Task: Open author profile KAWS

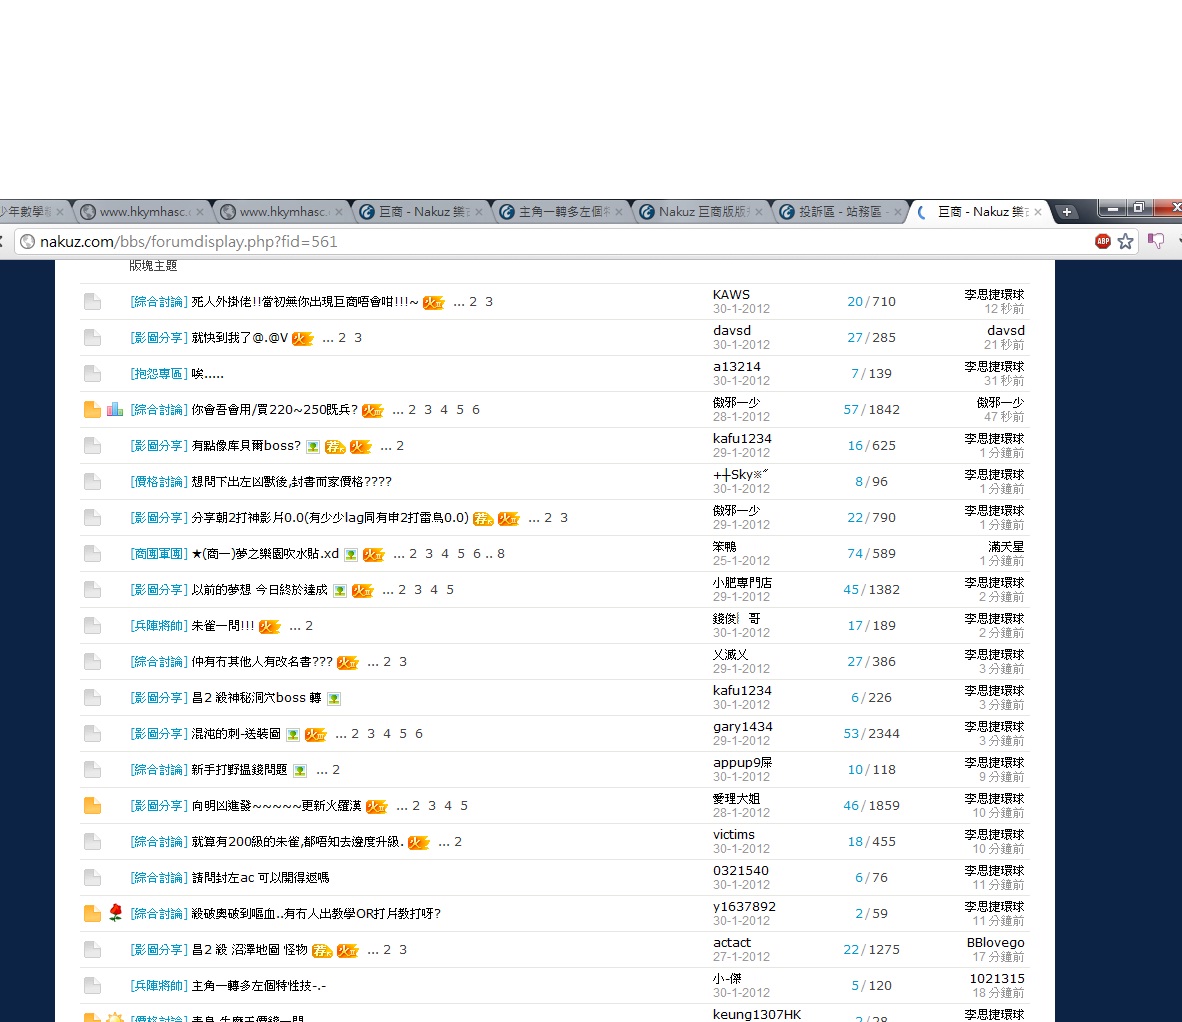Action: click(731, 295)
